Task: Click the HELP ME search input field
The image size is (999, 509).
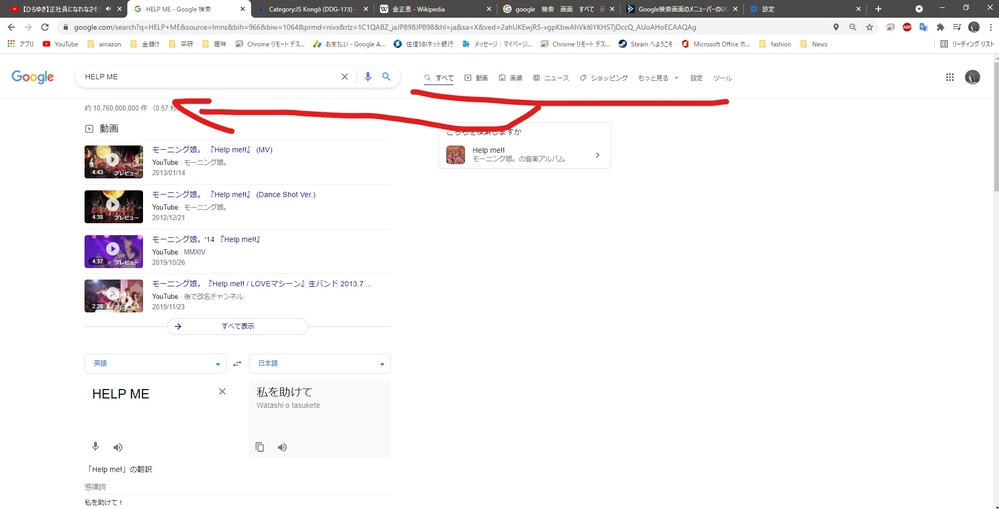Action: (210, 76)
